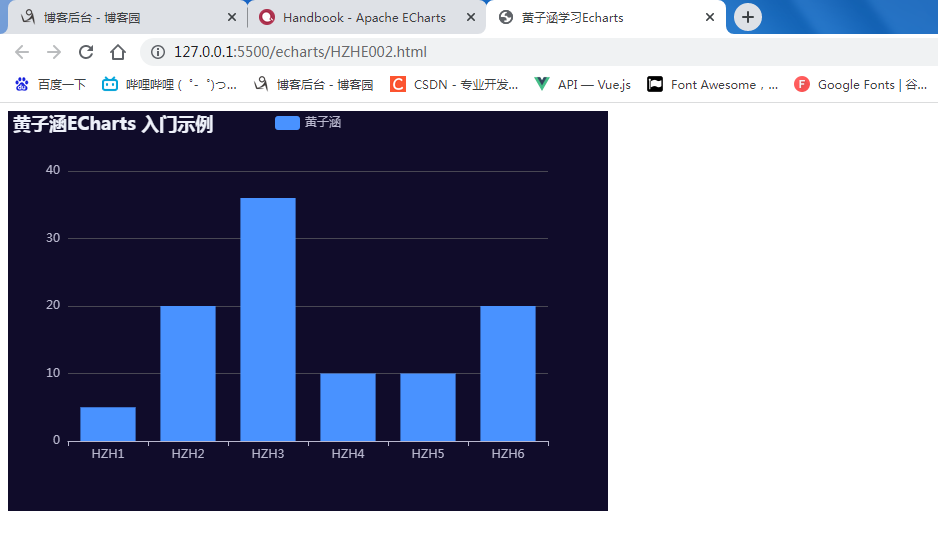Open the 百度一下 bookmark
Viewport: 938px width, 540px height.
[51, 85]
